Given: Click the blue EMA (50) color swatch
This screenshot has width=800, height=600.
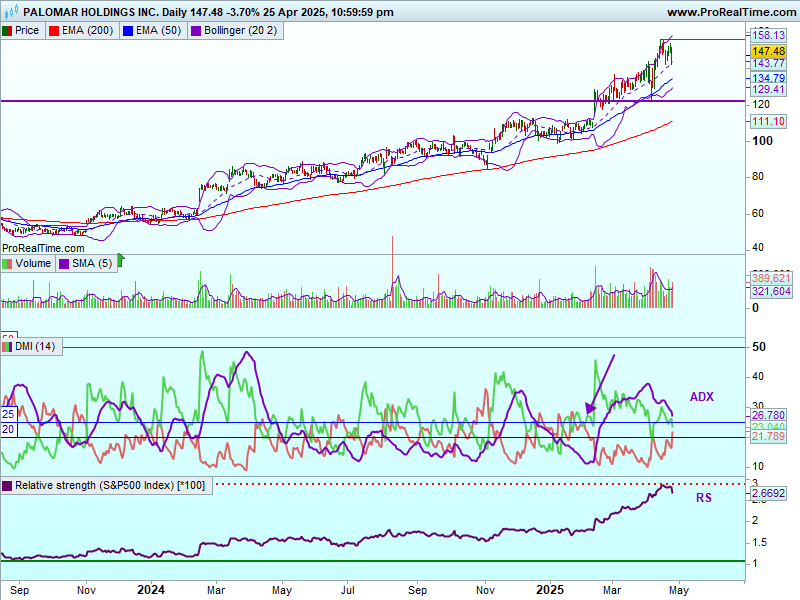Looking at the screenshot, I should tap(126, 31).
